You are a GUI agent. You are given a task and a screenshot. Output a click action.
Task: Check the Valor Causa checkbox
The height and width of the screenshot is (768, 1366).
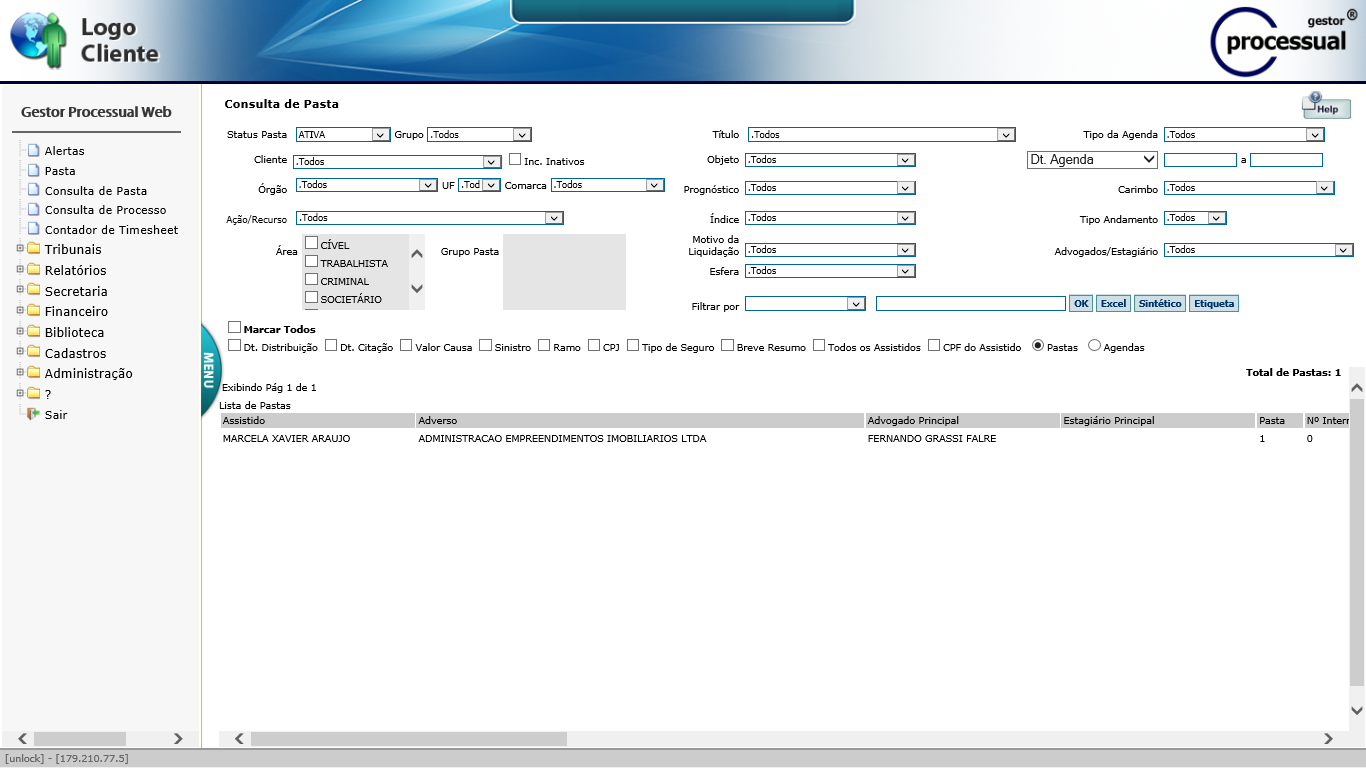[406, 346]
